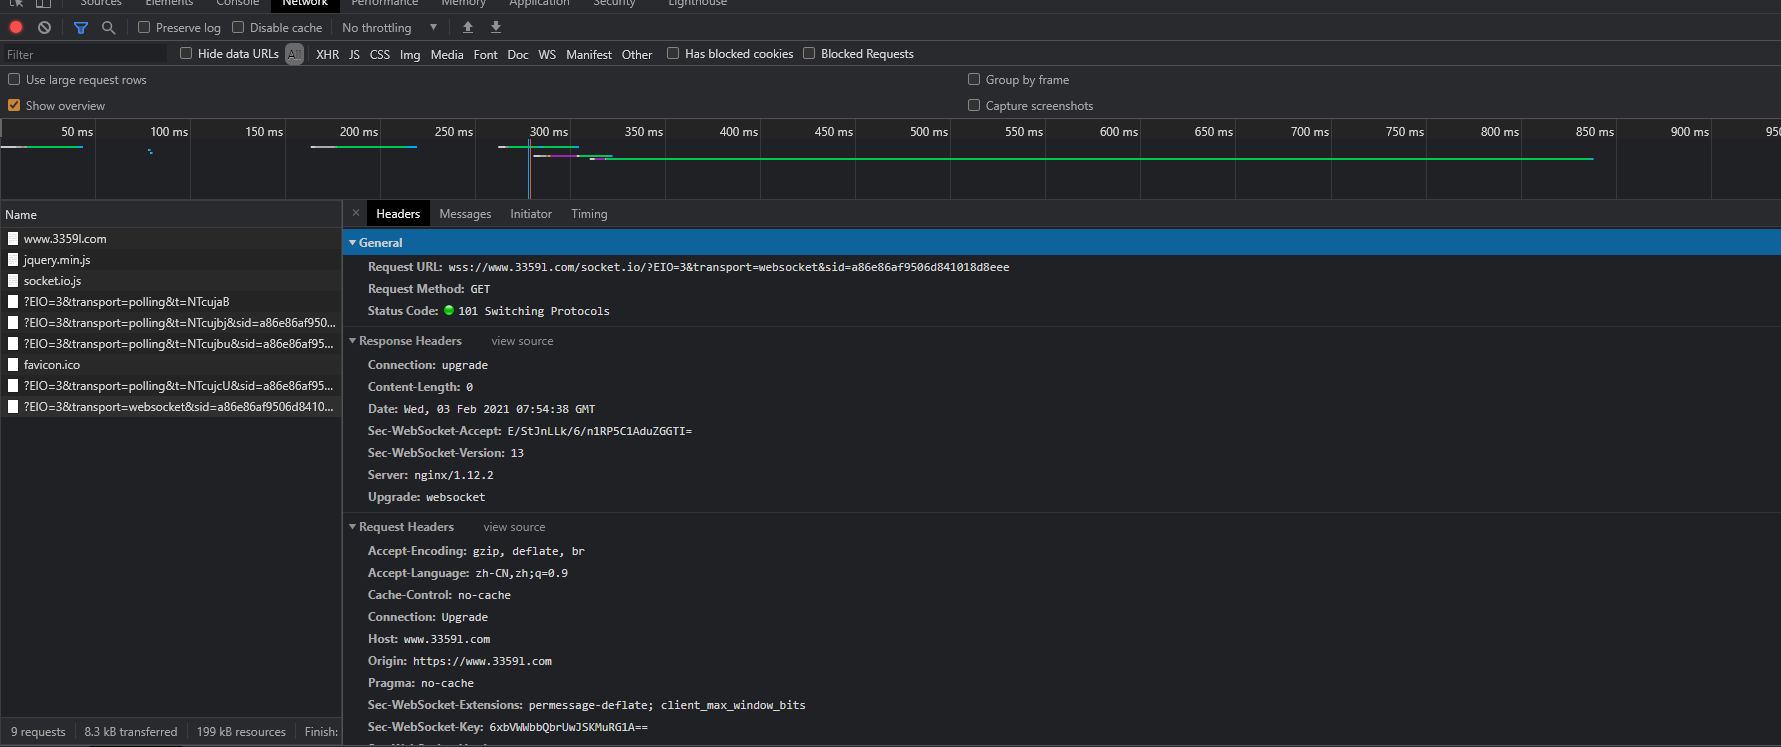
Task: Open the Messages tab
Action: [465, 213]
